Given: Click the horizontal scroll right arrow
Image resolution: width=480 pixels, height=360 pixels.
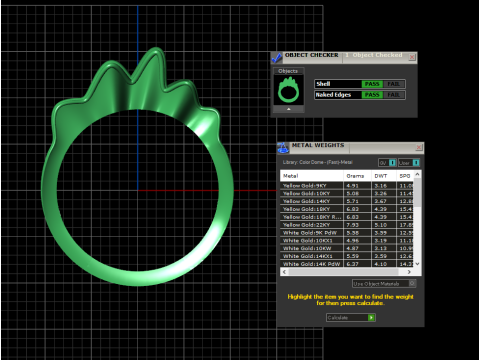Looking at the screenshot, I should 409,272.
